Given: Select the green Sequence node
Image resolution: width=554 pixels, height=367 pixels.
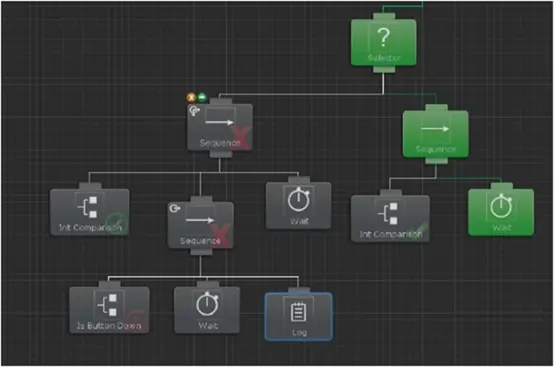Looking at the screenshot, I should (435, 134).
